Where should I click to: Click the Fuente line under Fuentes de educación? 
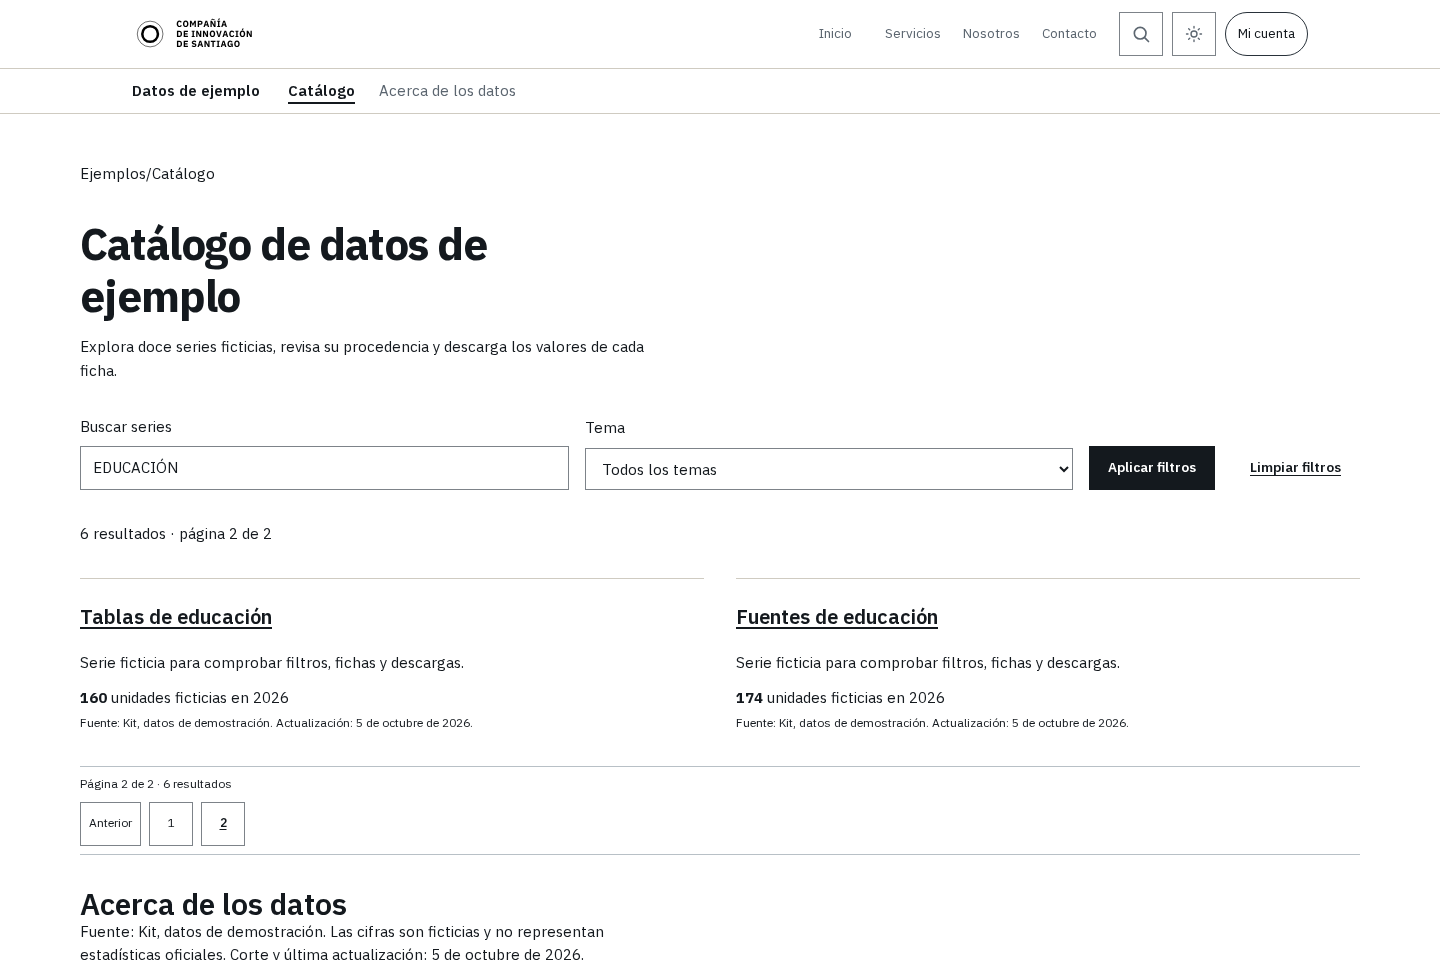click(932, 723)
